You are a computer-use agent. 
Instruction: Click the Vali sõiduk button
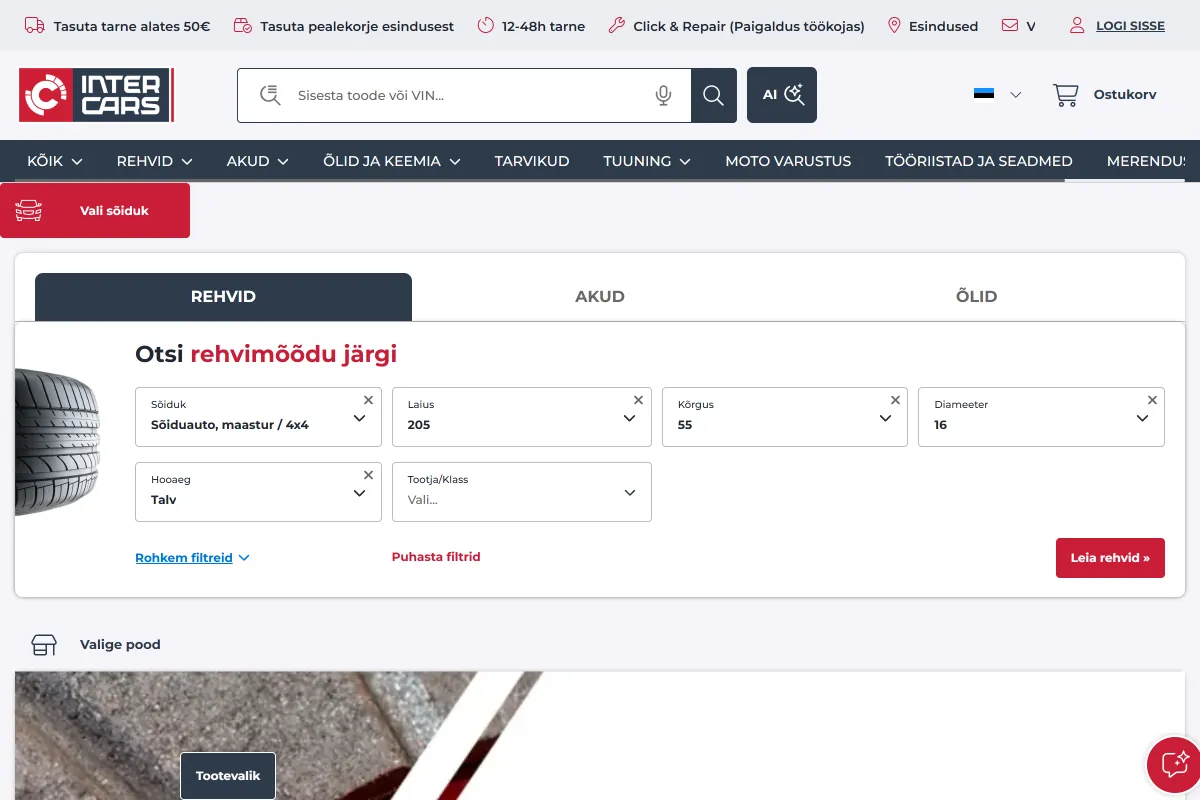(95, 210)
